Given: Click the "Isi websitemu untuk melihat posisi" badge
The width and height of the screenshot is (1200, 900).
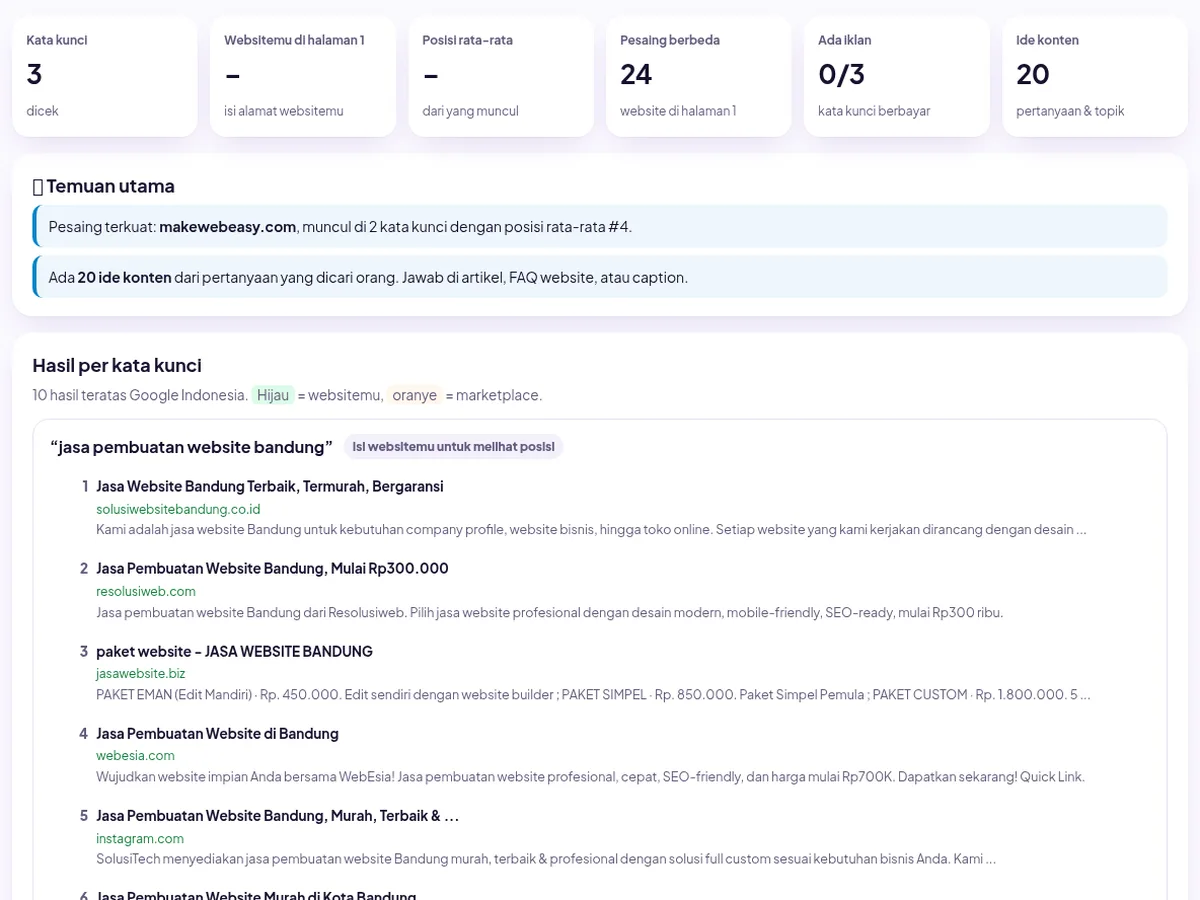Looking at the screenshot, I should (453, 447).
